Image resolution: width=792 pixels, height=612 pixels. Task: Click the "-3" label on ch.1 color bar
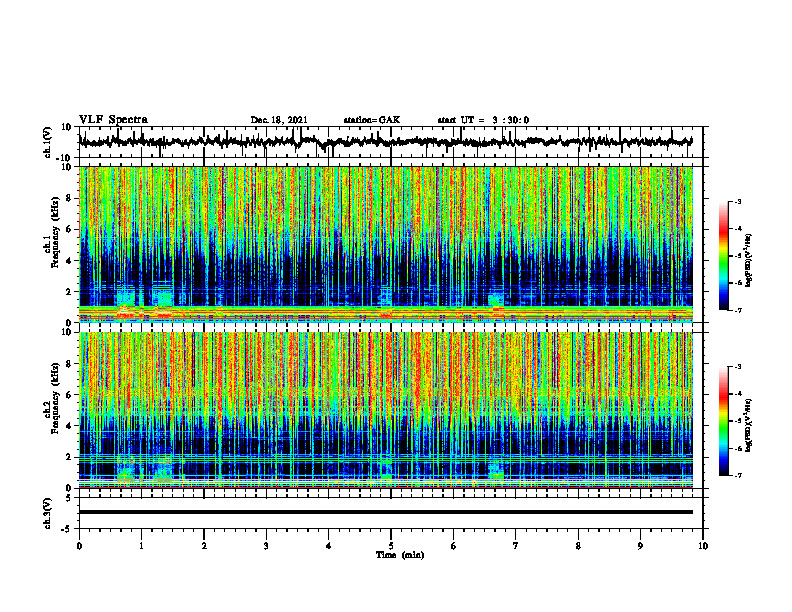(737, 201)
